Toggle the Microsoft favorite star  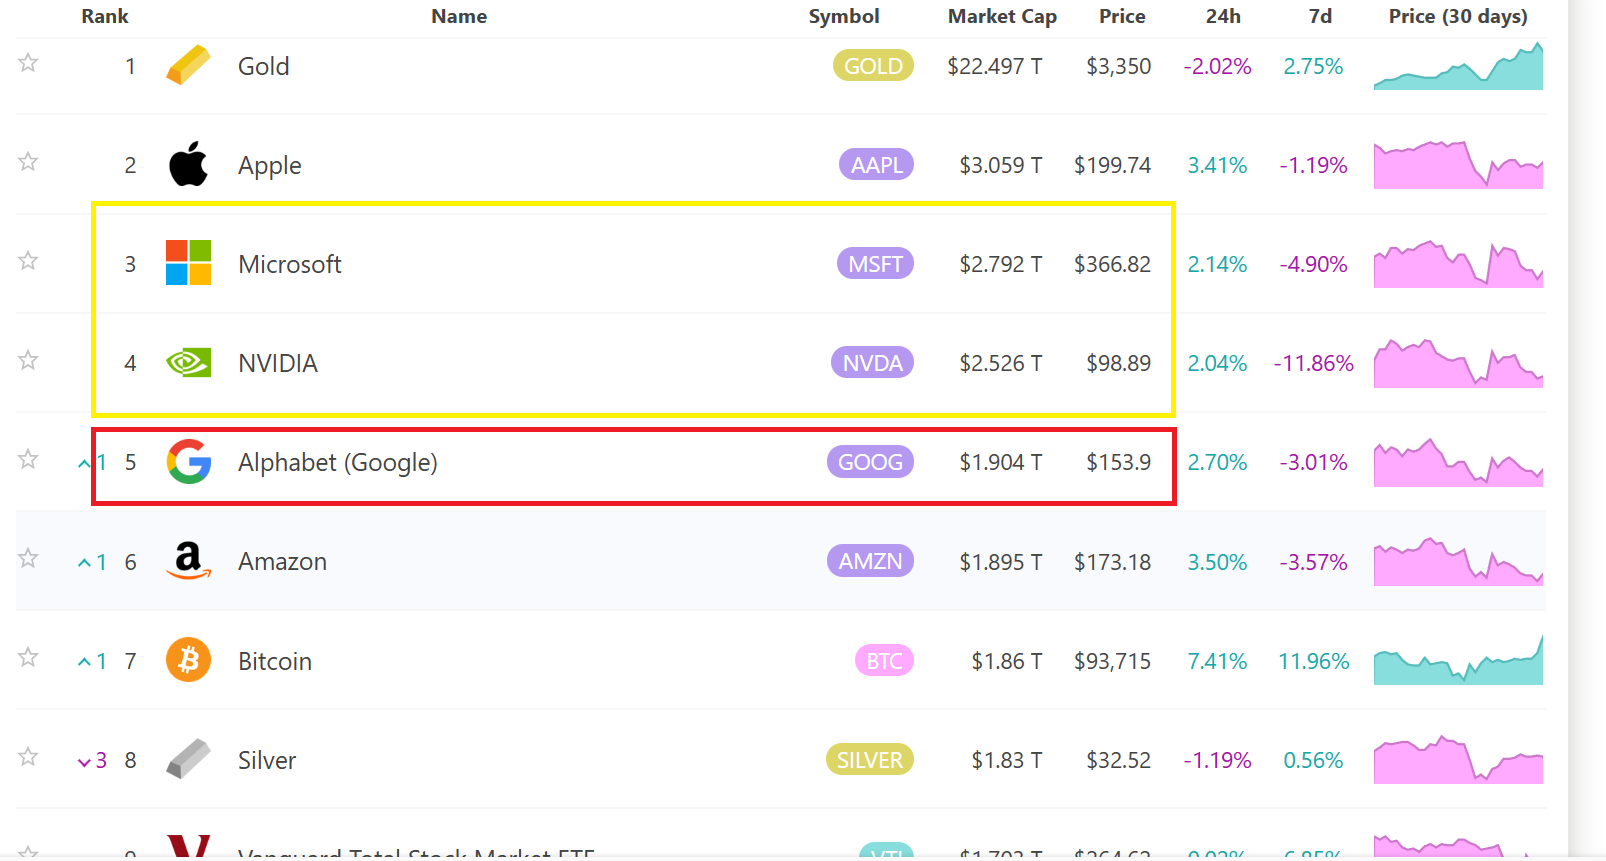point(28,261)
